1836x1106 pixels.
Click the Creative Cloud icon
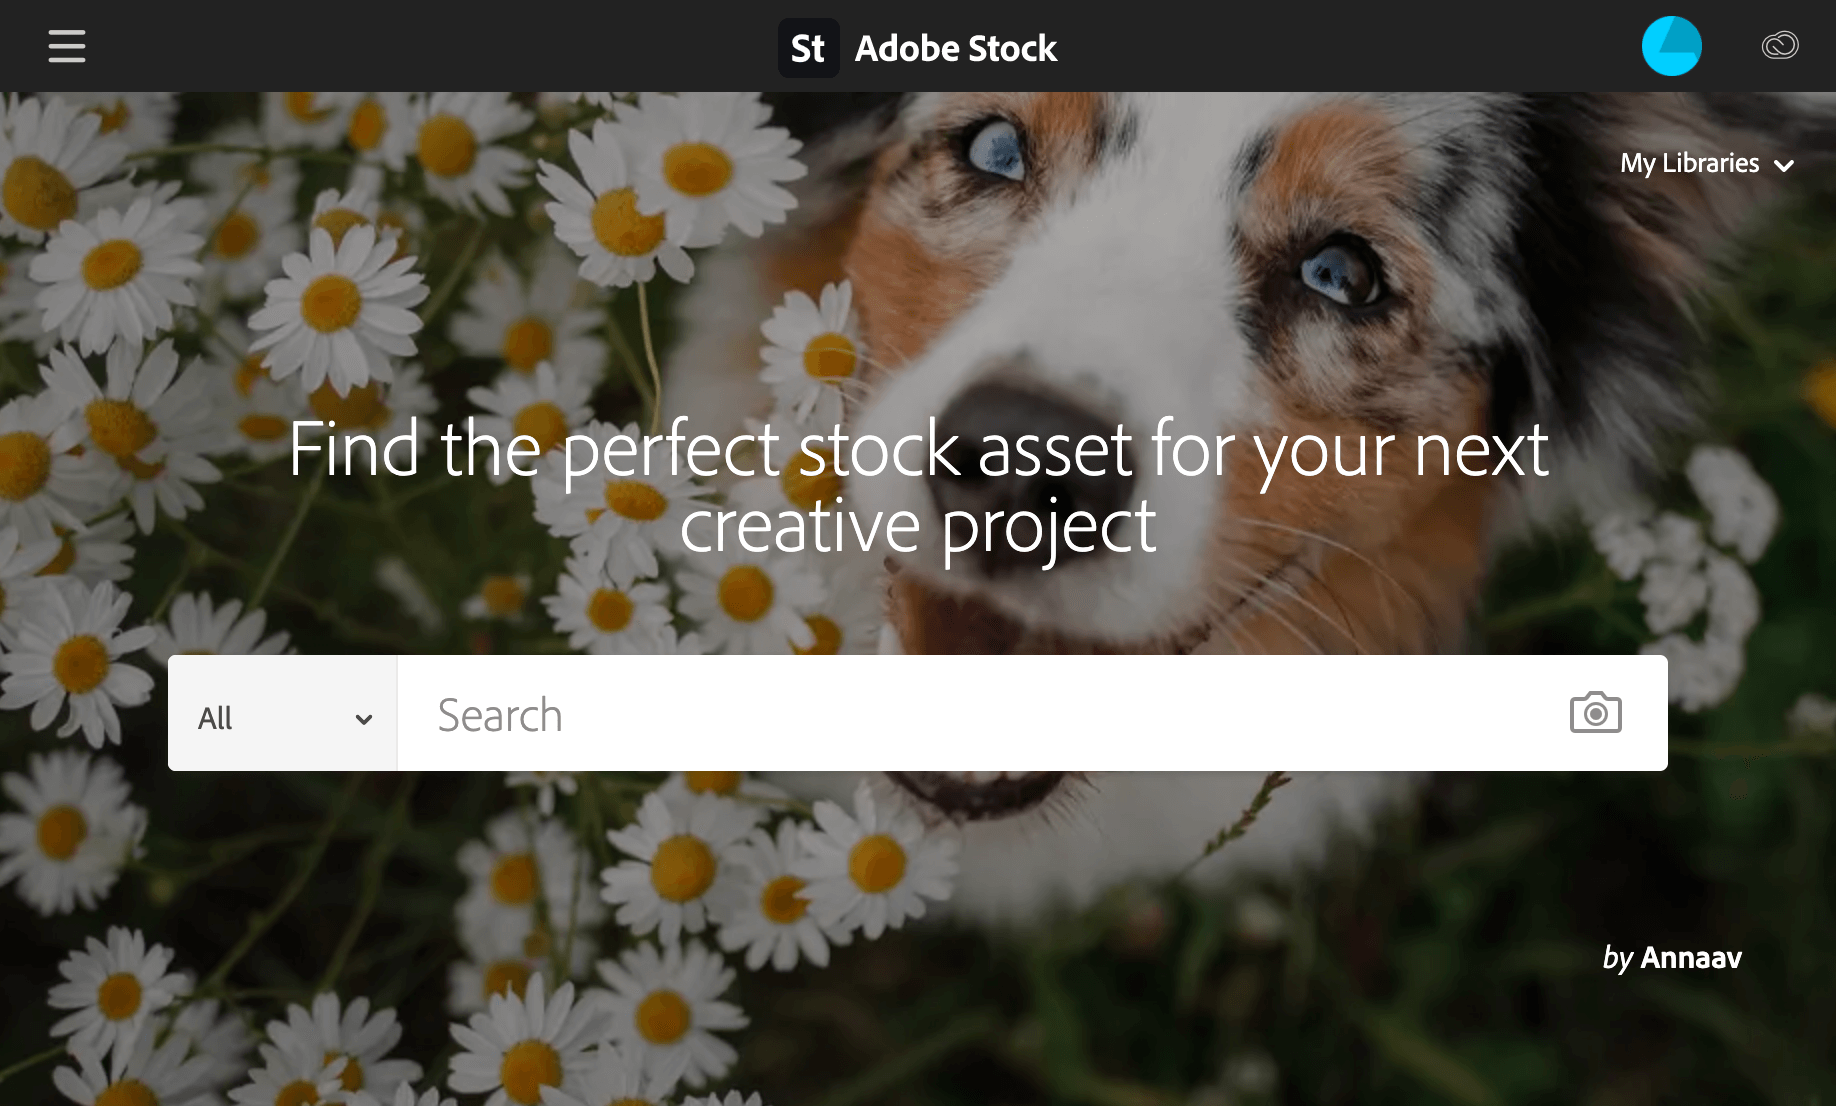[1779, 46]
